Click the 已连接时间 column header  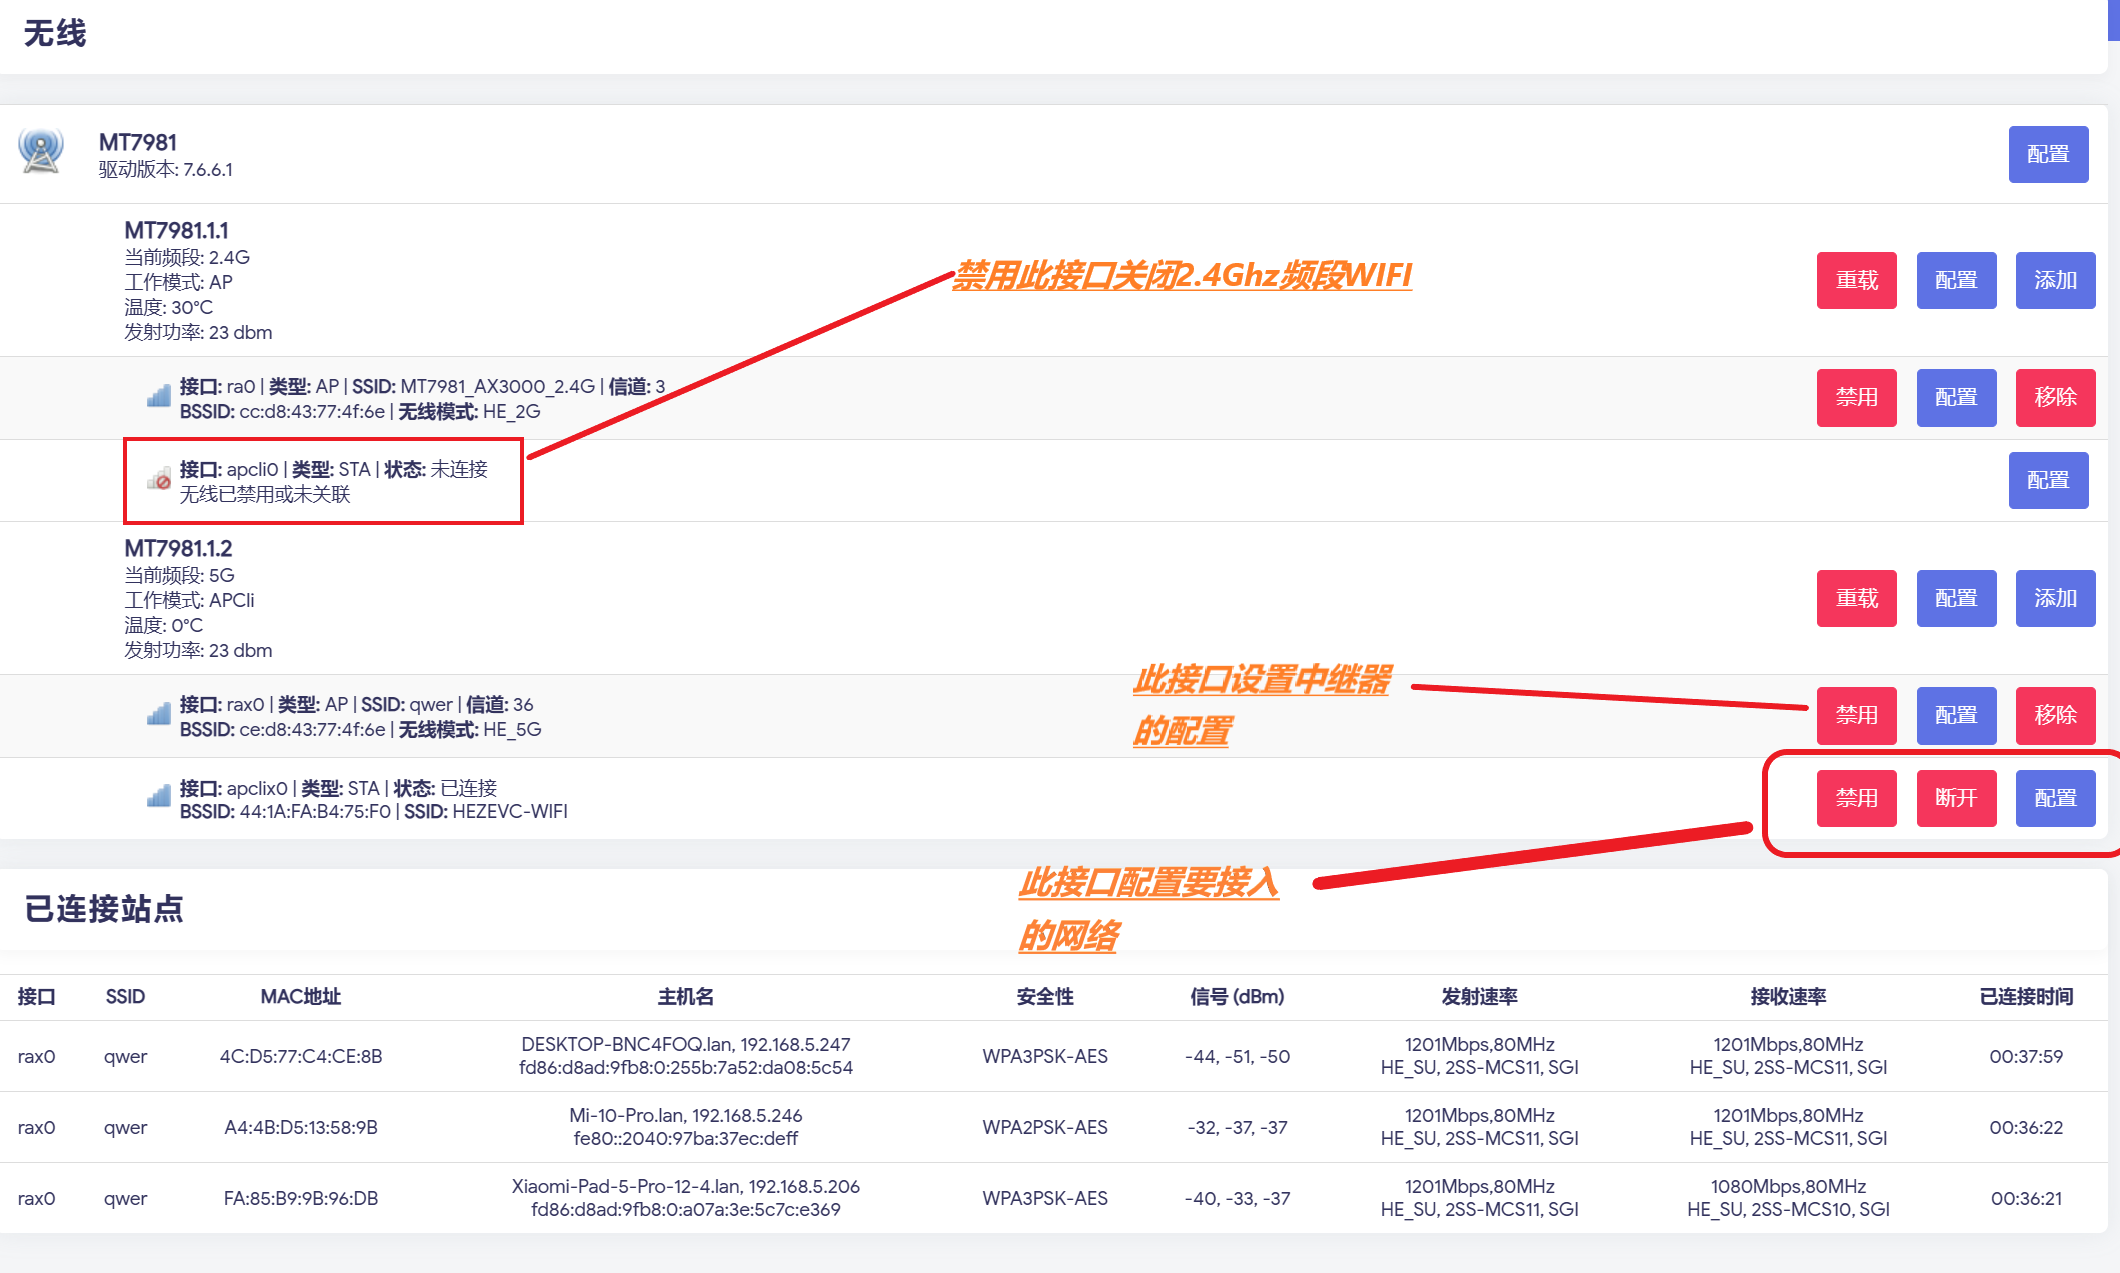pyautogui.click(x=2026, y=996)
